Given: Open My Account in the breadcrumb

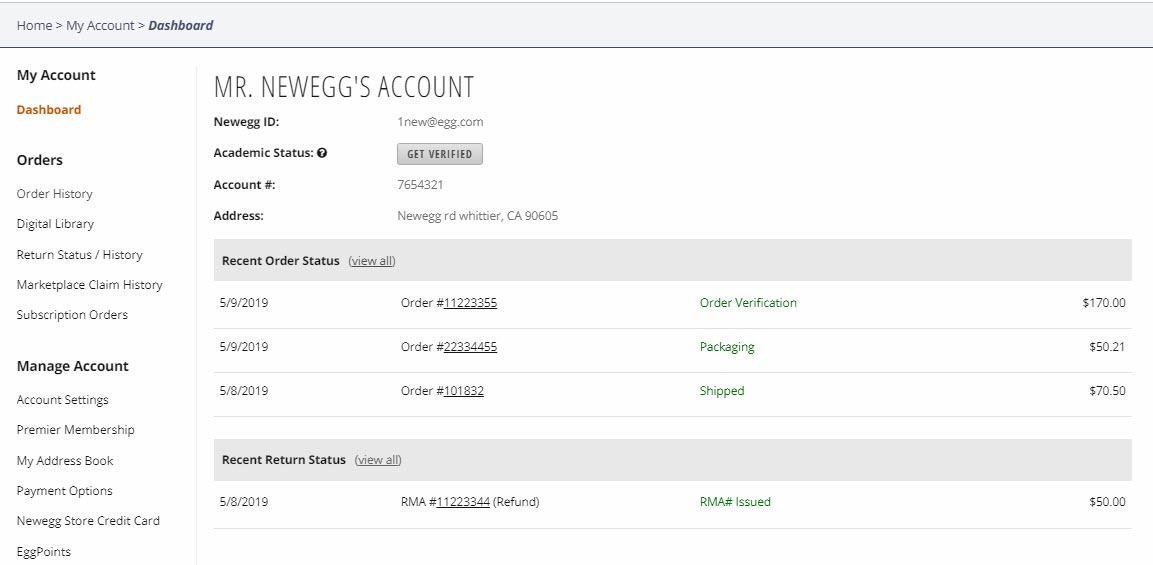Looking at the screenshot, I should [100, 25].
